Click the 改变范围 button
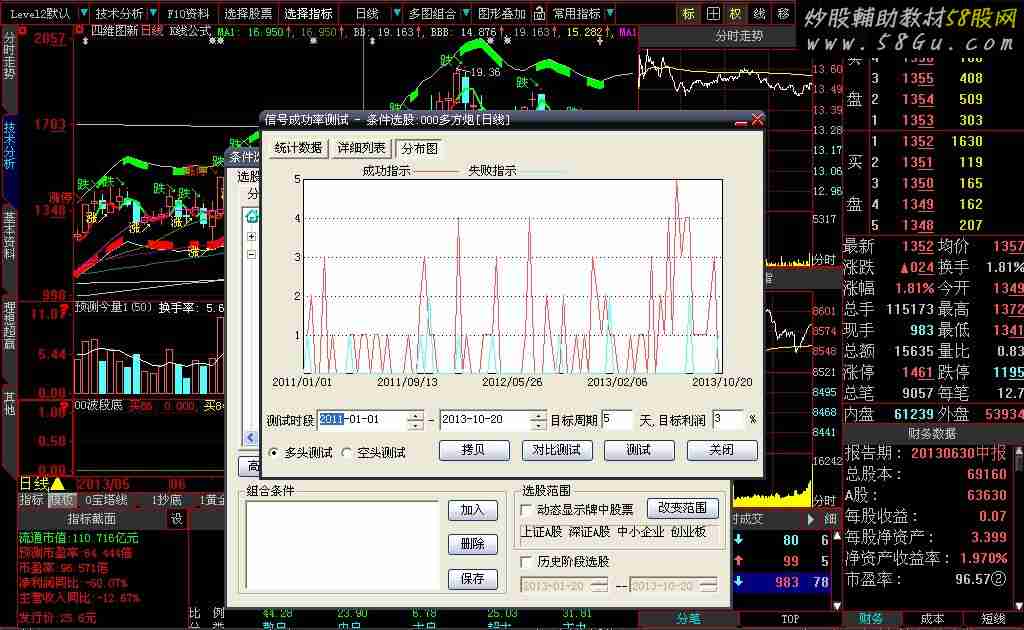 point(682,508)
